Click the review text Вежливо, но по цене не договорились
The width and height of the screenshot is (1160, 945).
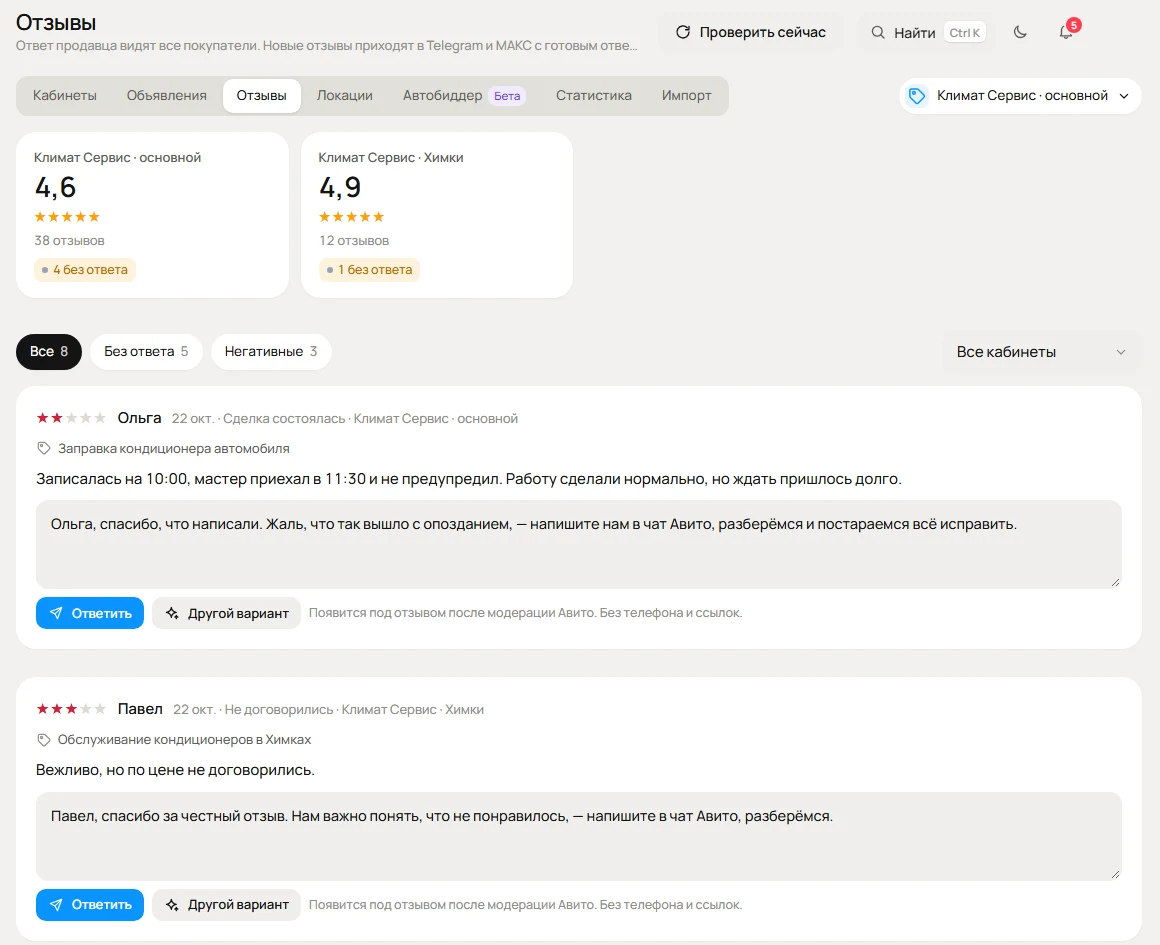pyautogui.click(x=175, y=770)
